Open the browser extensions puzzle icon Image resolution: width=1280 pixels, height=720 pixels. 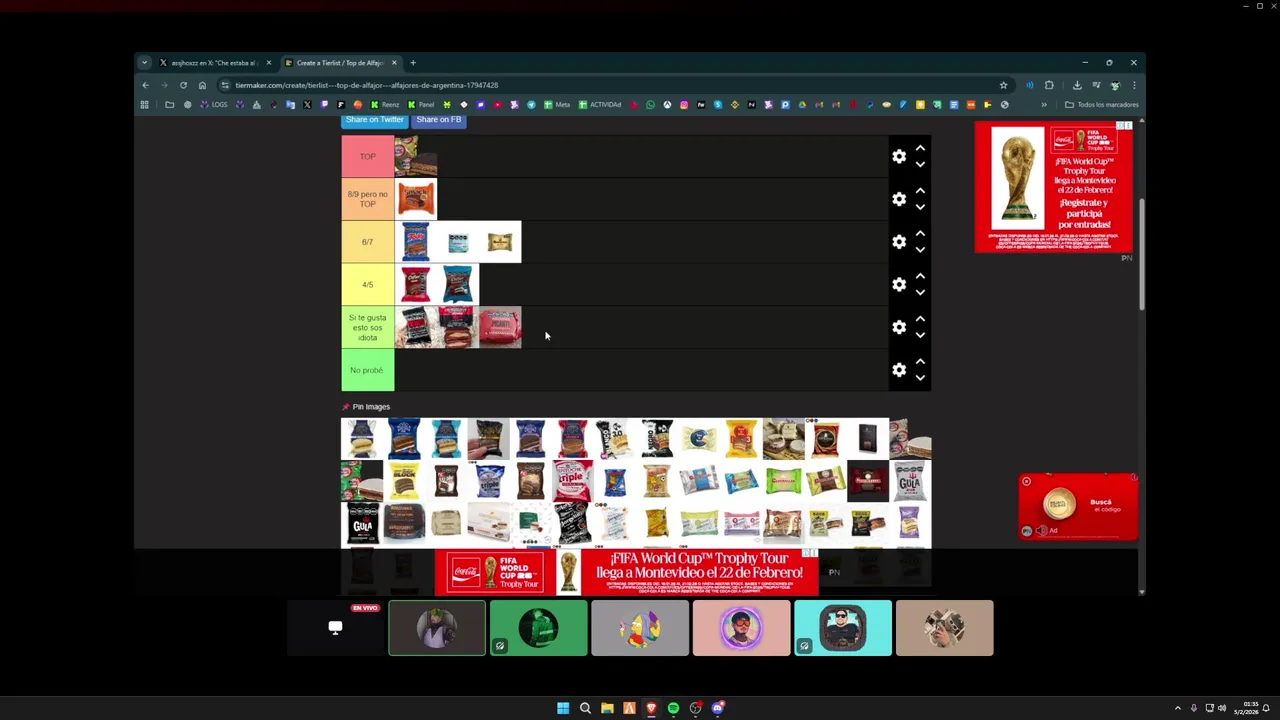coord(1049,85)
